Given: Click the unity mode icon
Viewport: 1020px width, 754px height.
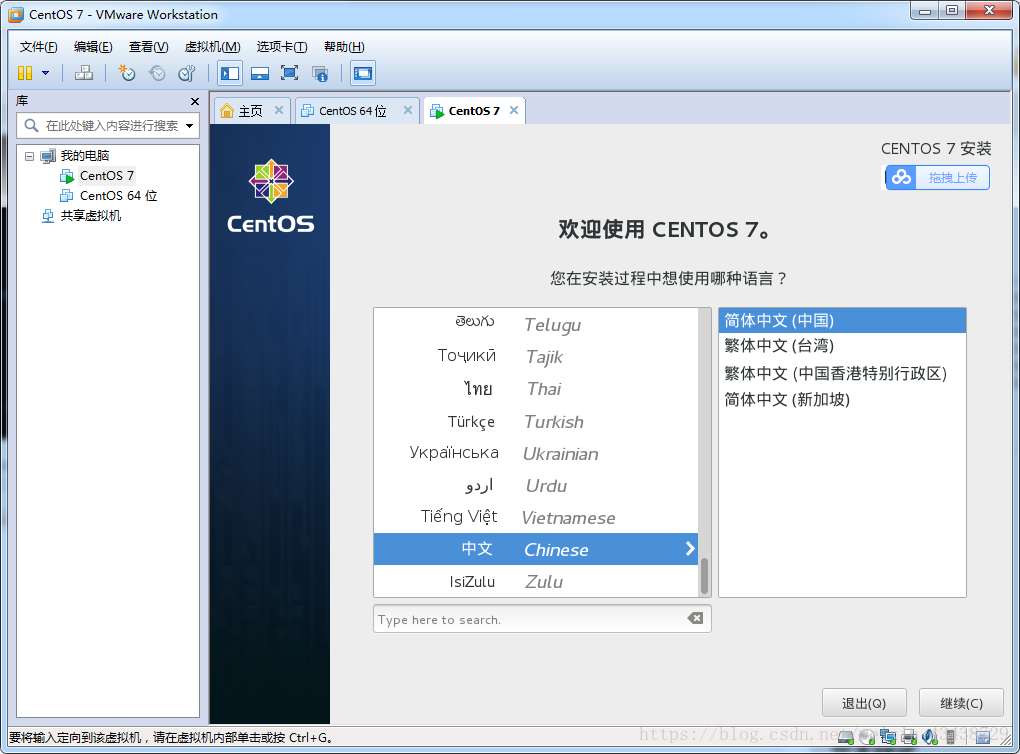Looking at the screenshot, I should [x=319, y=73].
